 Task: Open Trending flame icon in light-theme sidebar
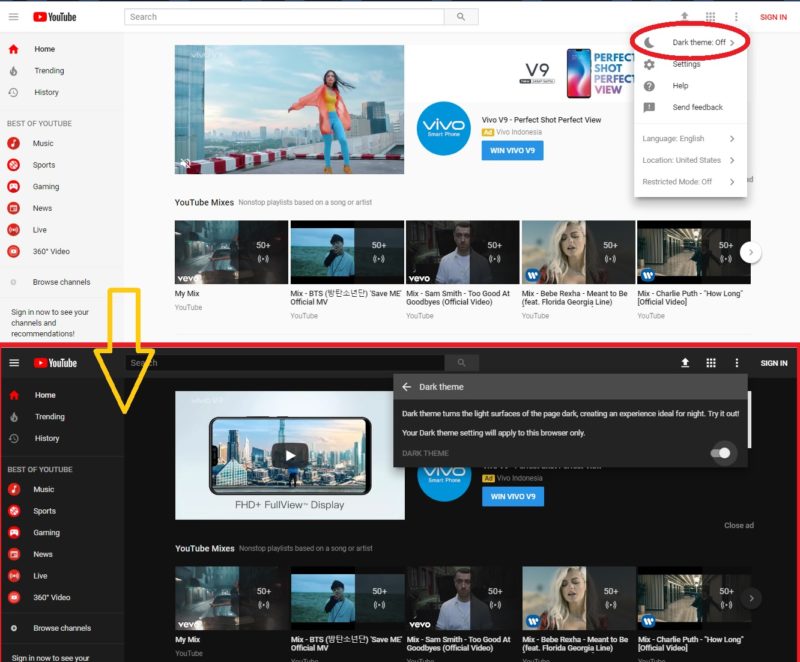click(14, 71)
